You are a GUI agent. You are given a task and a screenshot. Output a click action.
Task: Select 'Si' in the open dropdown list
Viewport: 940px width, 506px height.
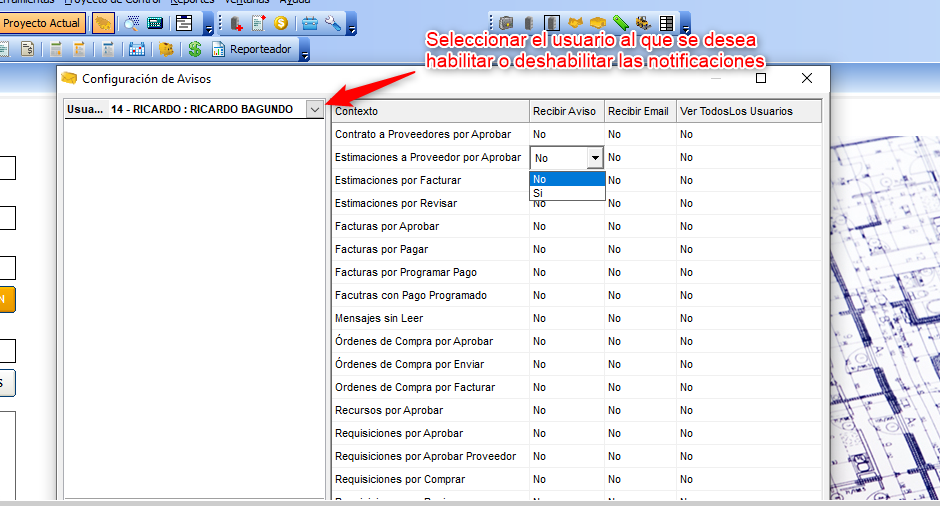(x=567, y=193)
